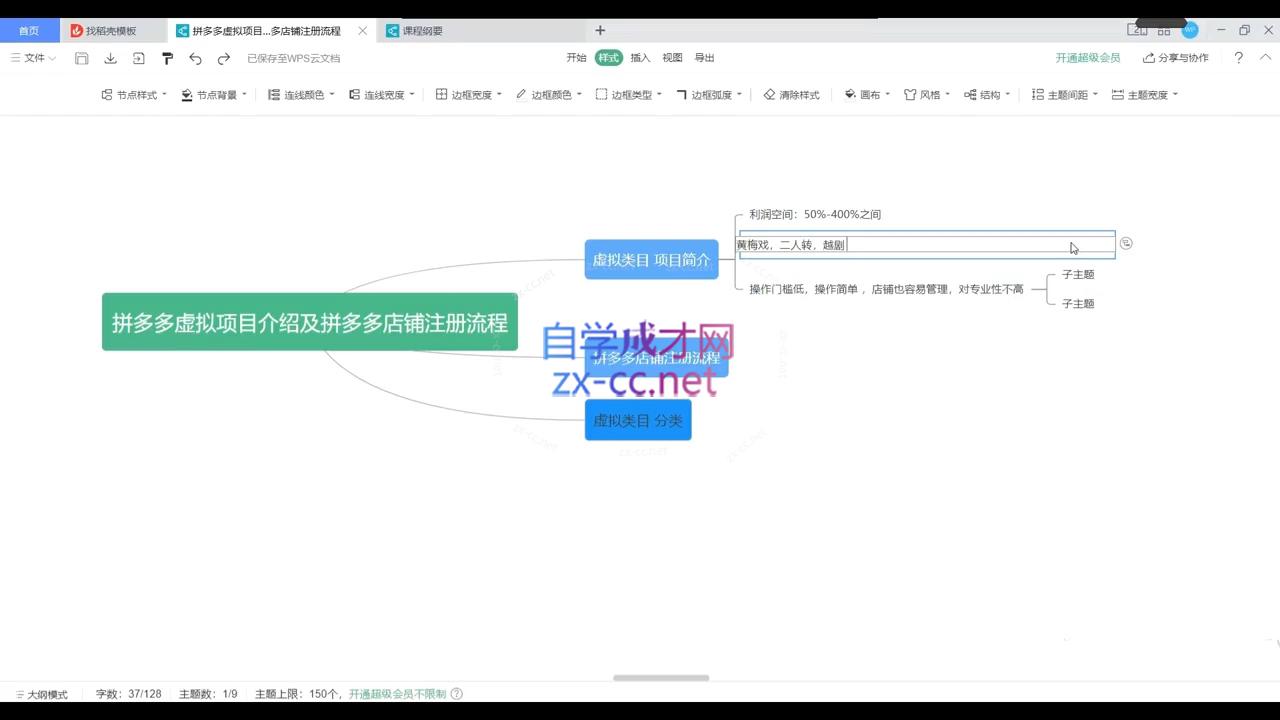Image resolution: width=1280 pixels, height=720 pixels.
Task: Click the 已保存至WPS云文档 status label
Action: (x=294, y=58)
